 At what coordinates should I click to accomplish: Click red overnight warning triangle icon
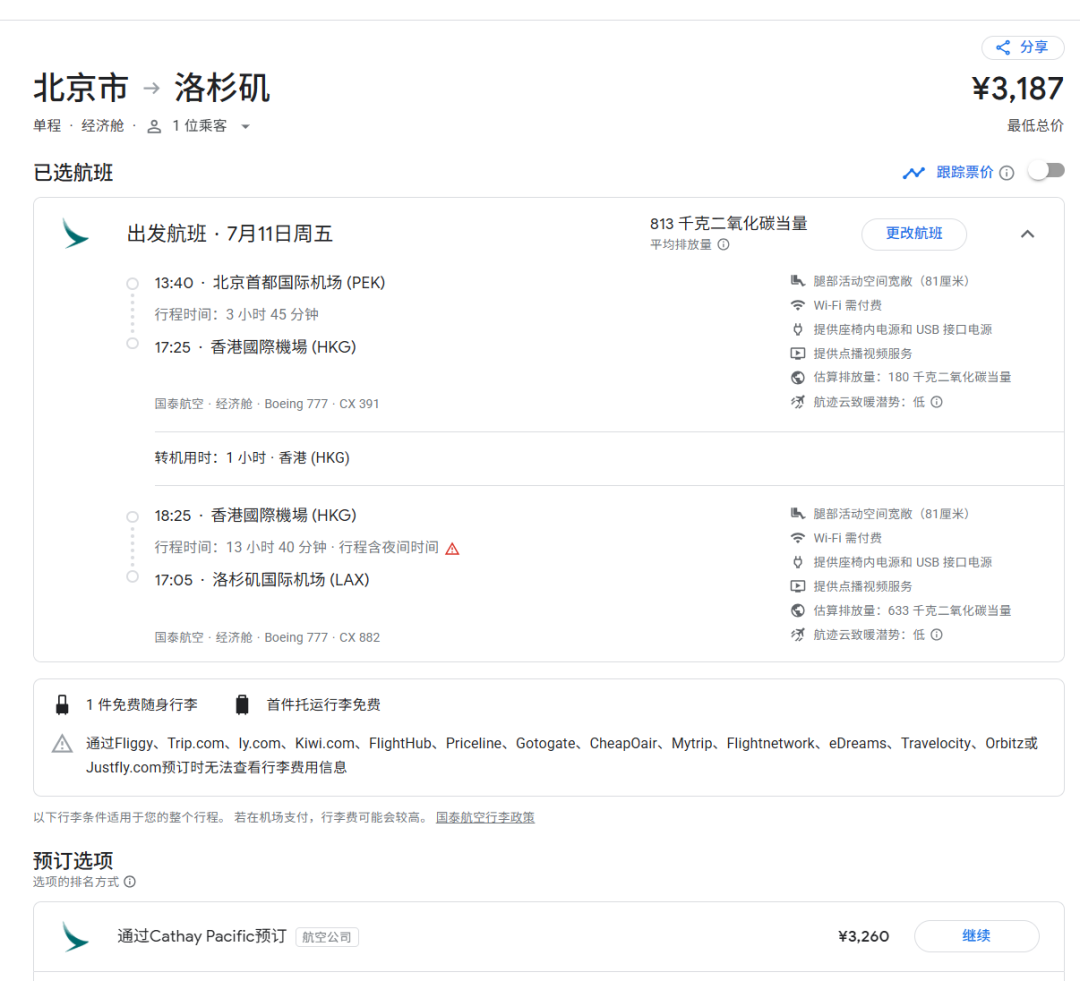click(x=452, y=548)
